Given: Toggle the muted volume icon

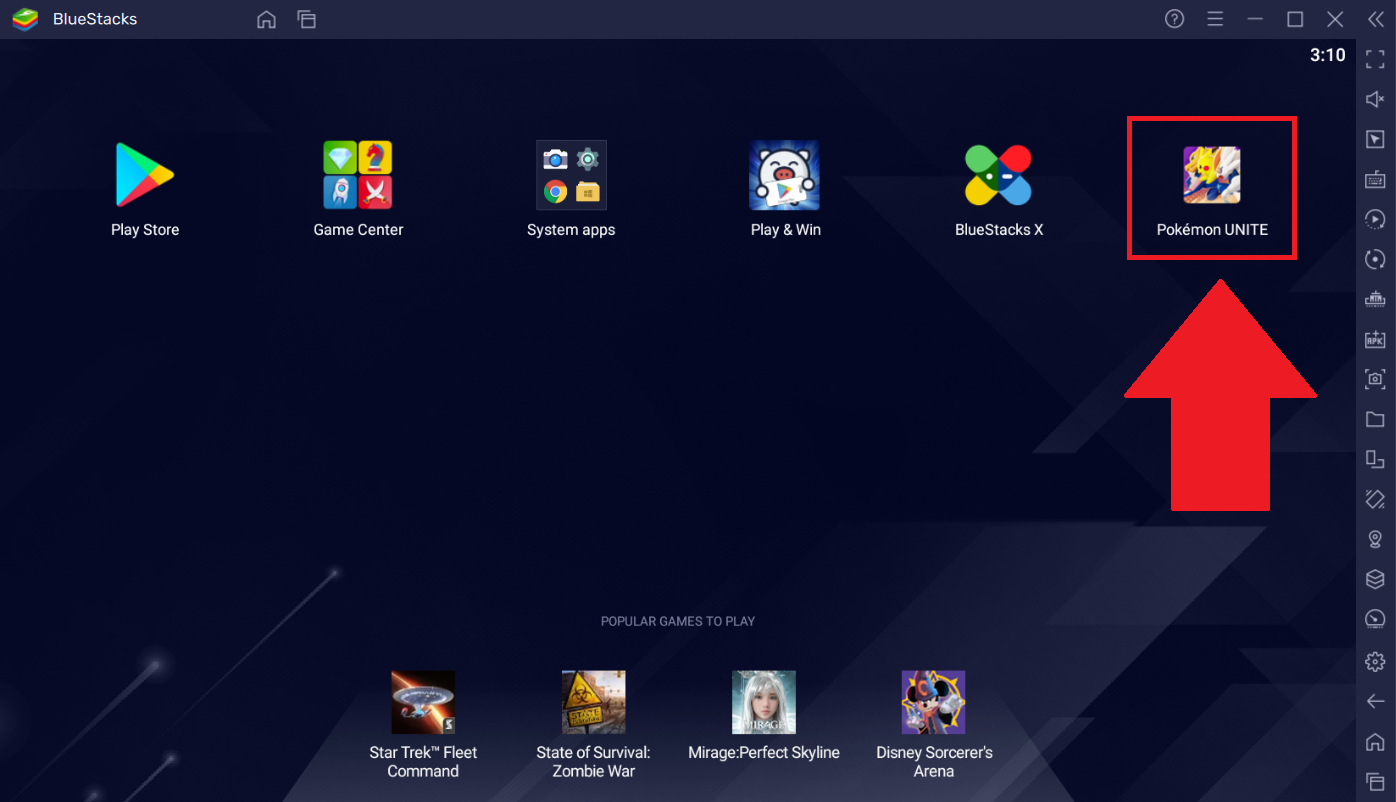Looking at the screenshot, I should point(1375,99).
